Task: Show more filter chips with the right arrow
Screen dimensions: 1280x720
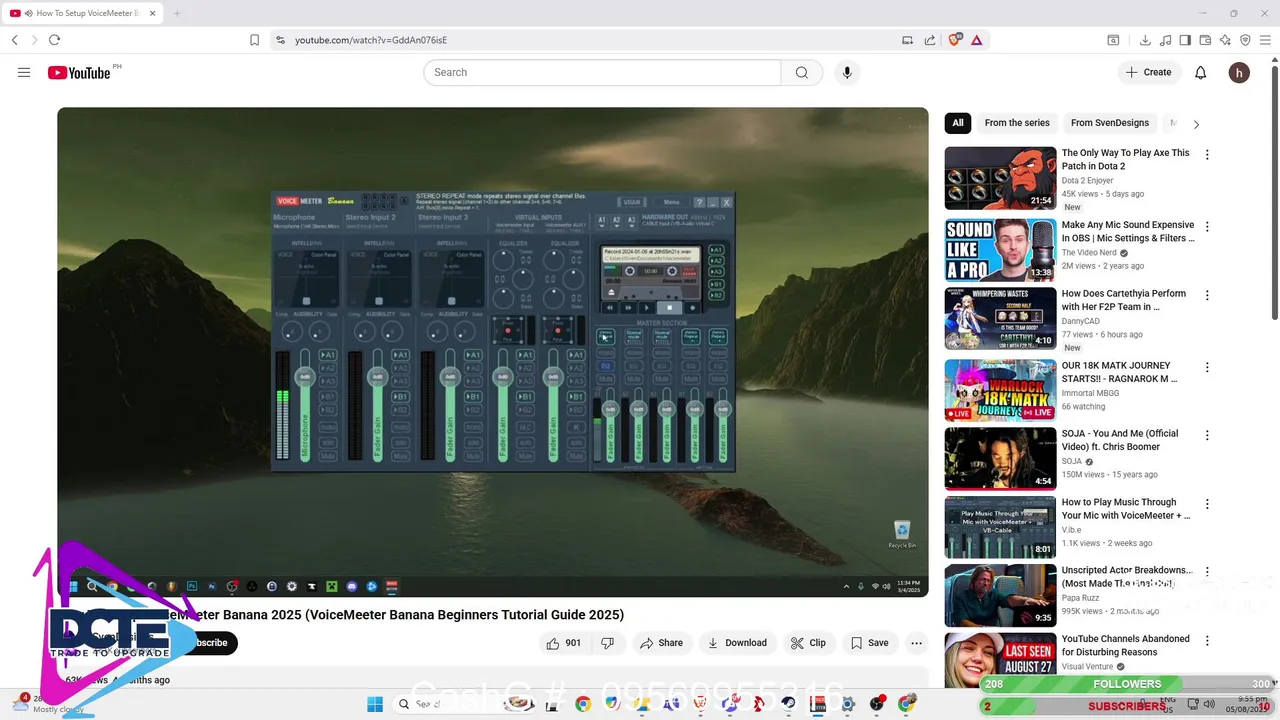Action: tap(1196, 124)
